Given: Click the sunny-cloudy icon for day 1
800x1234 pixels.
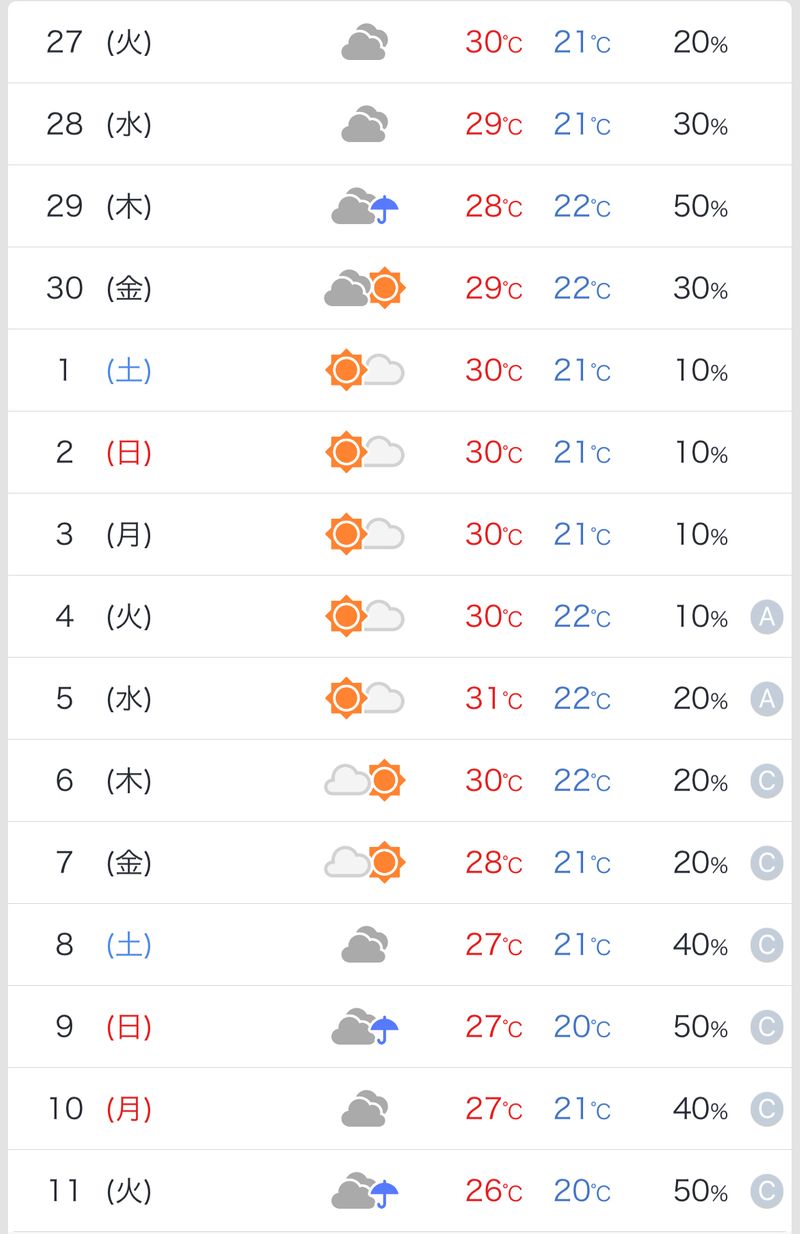Looking at the screenshot, I should tap(365, 371).
